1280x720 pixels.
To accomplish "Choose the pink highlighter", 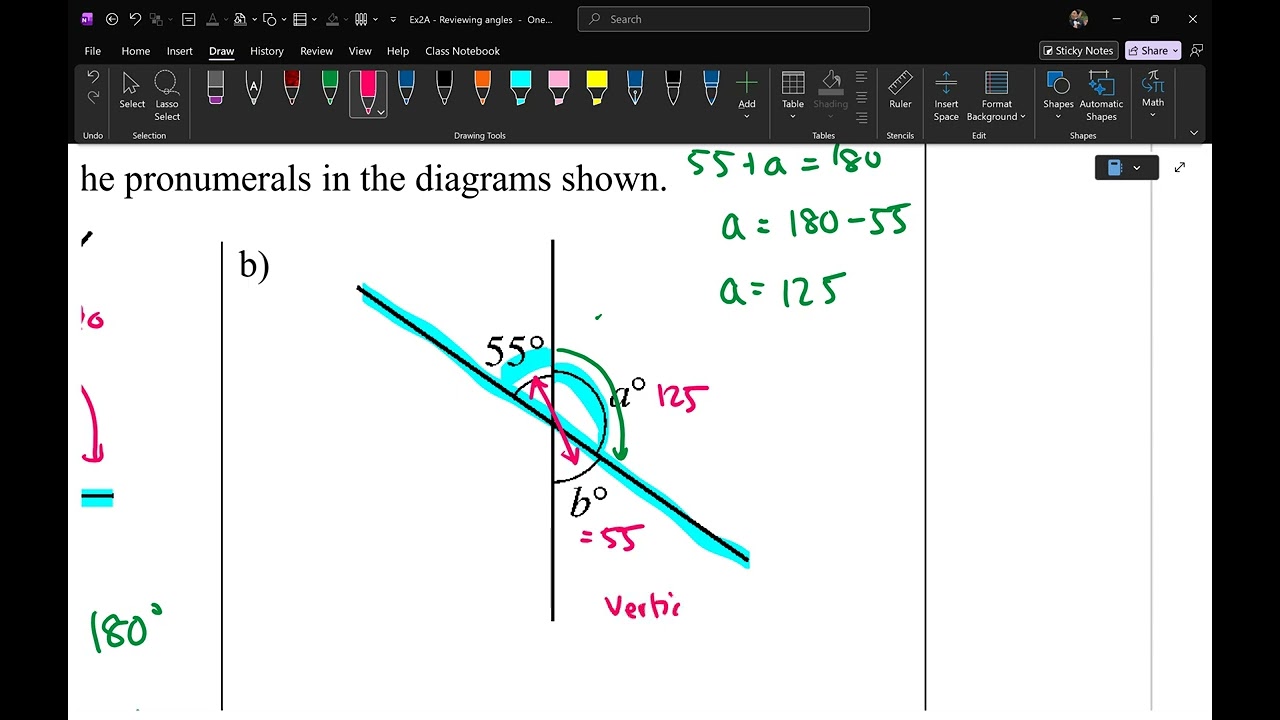I will (558, 88).
